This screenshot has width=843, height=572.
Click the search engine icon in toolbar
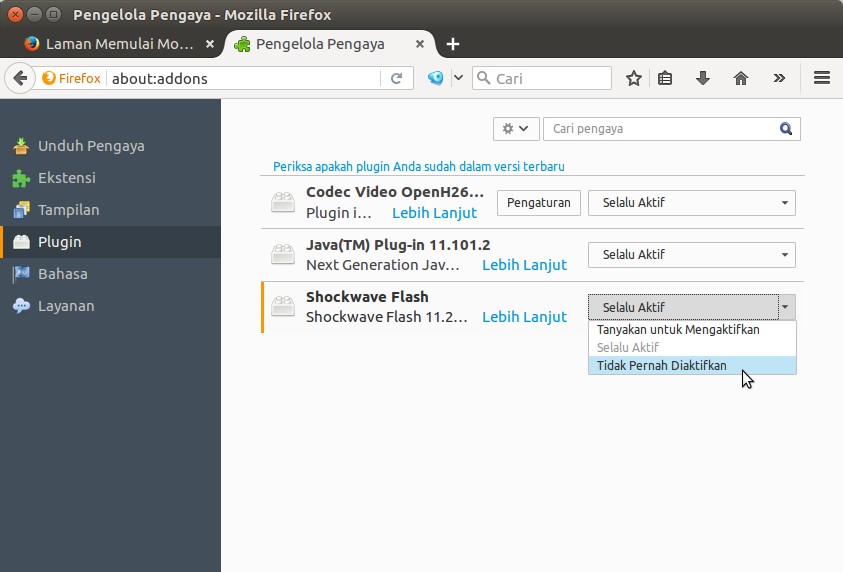pos(435,78)
